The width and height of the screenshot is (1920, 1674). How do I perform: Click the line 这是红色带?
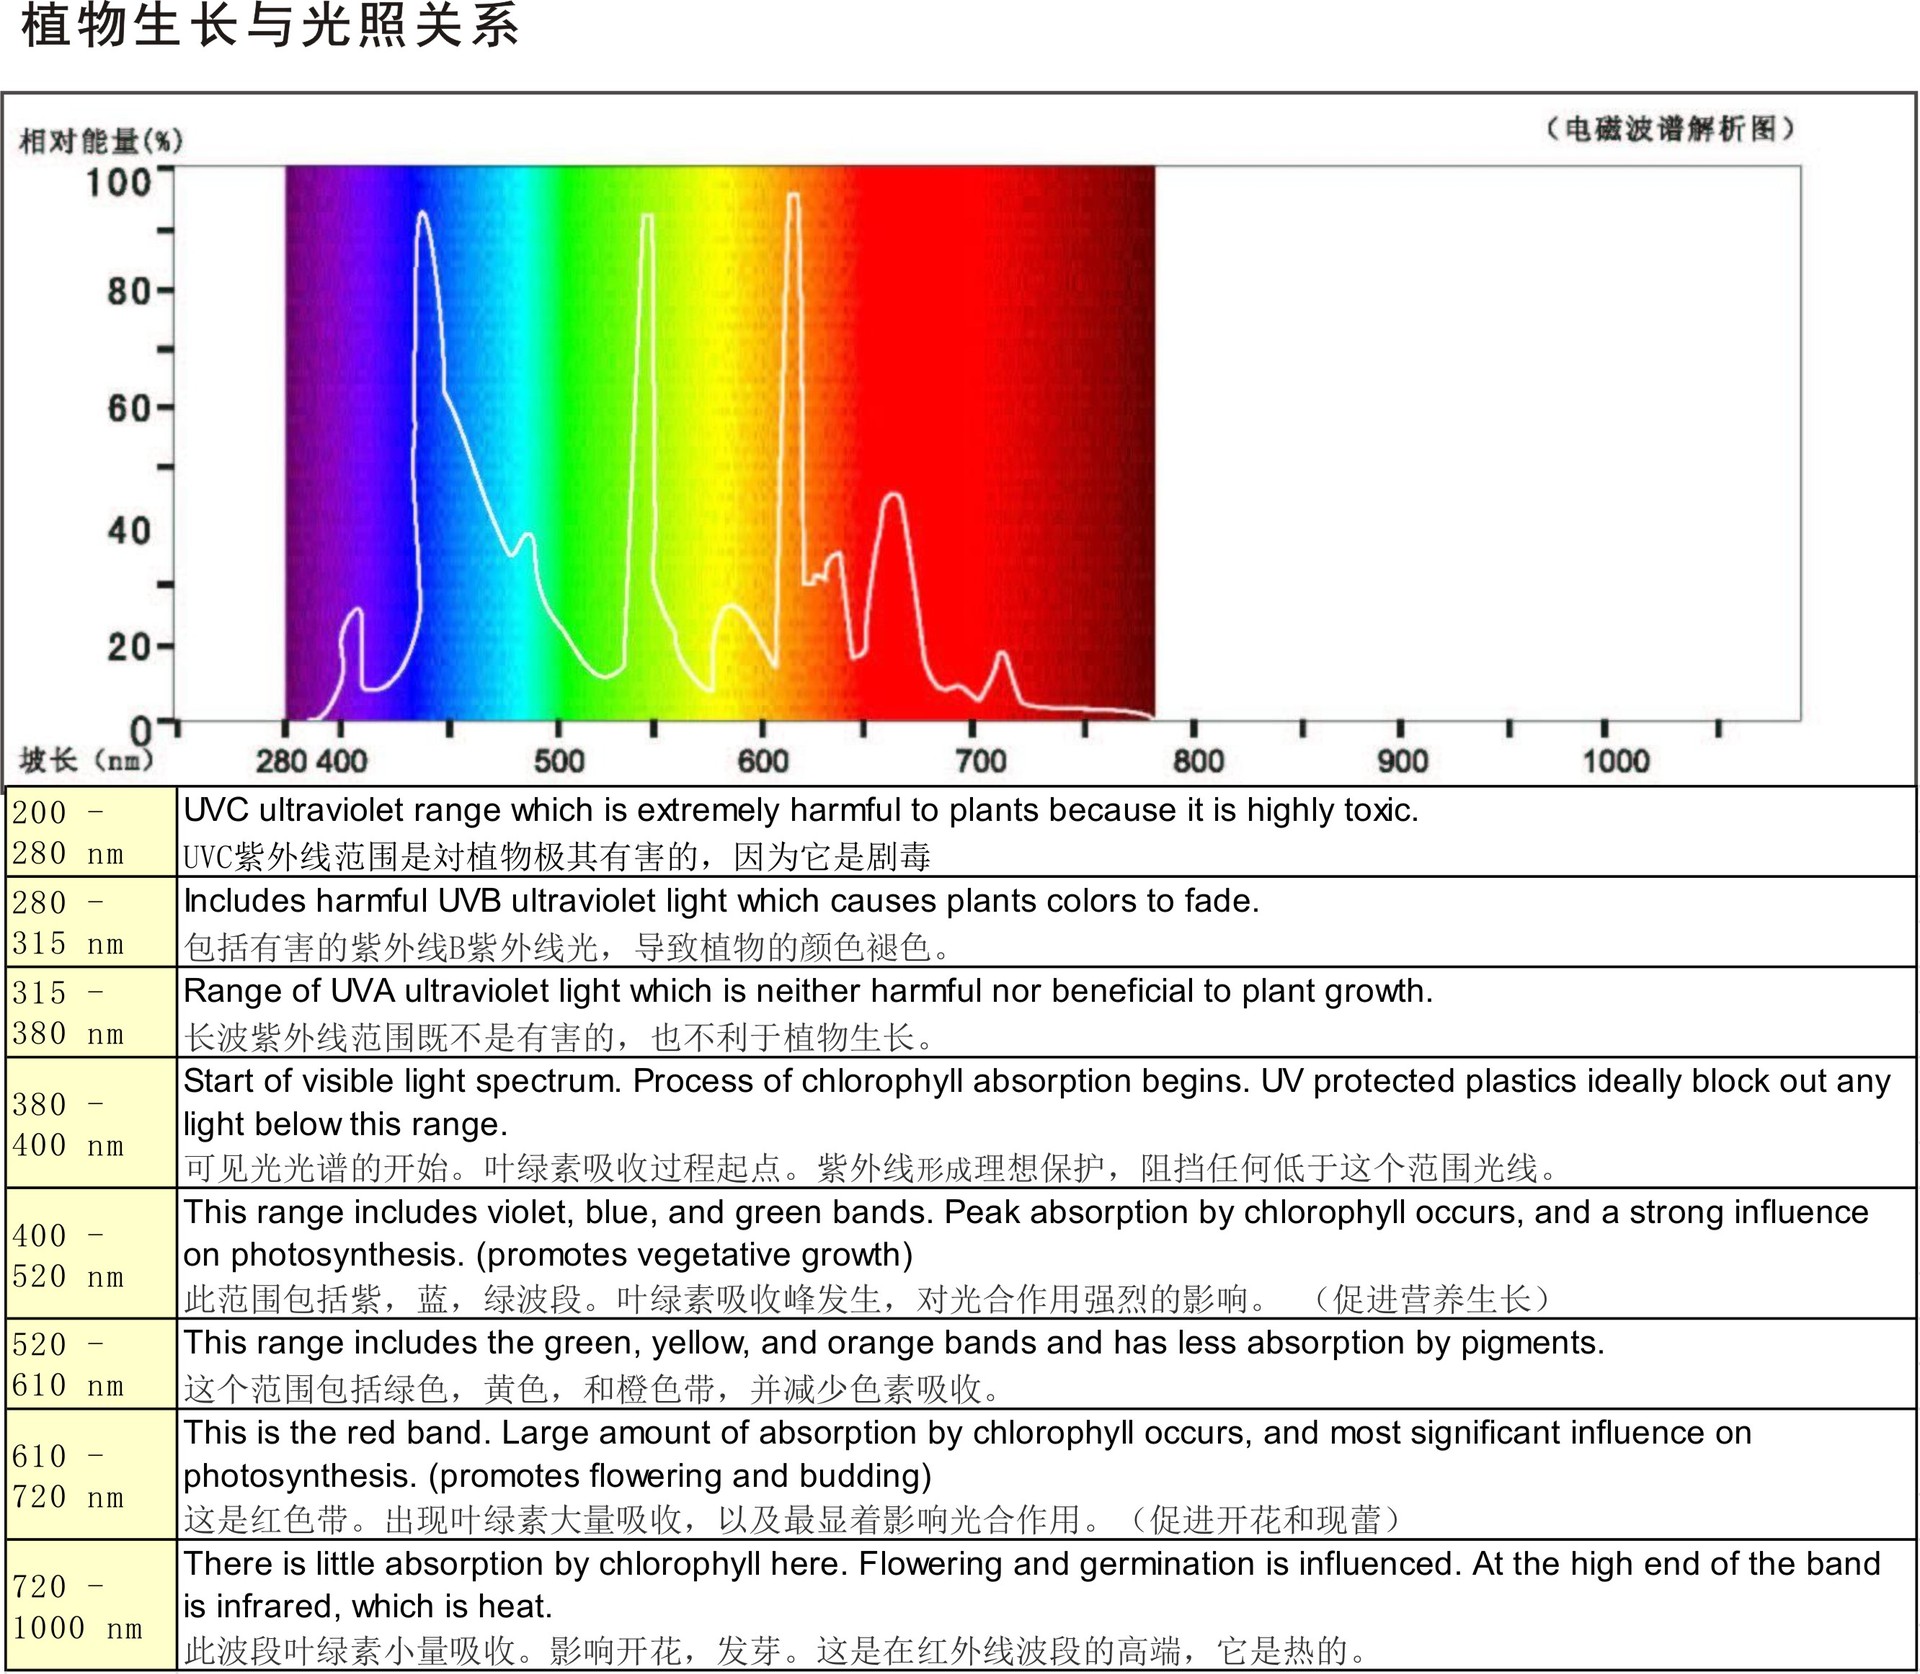coord(792,1521)
